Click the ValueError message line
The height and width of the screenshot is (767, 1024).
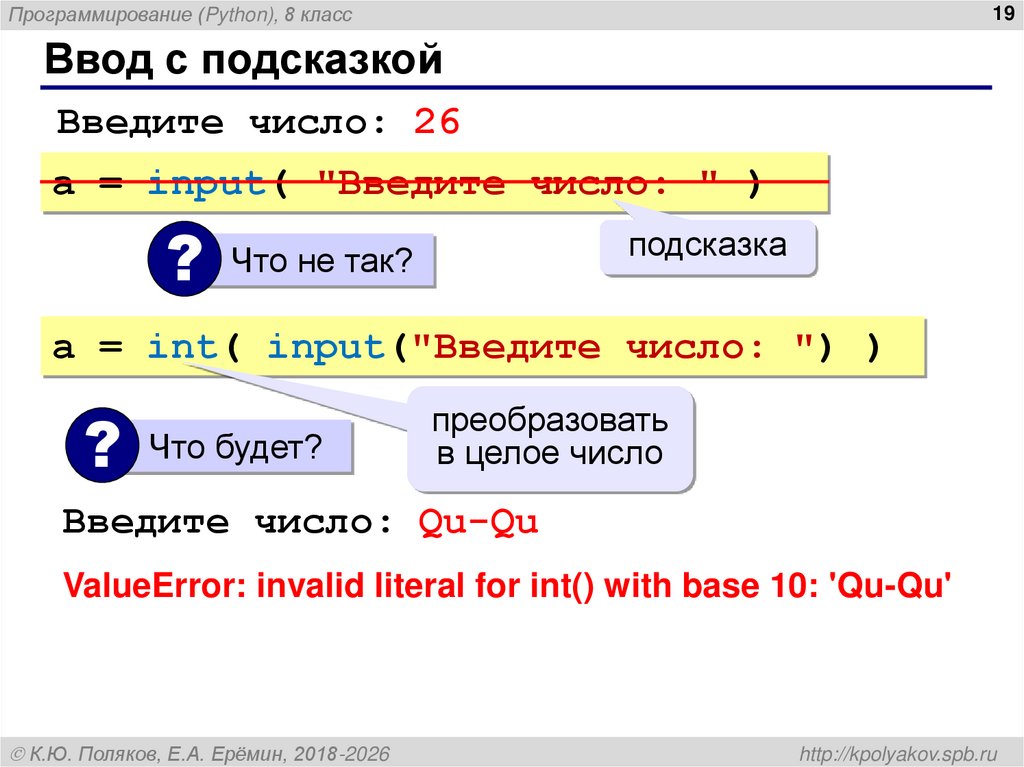click(x=507, y=585)
